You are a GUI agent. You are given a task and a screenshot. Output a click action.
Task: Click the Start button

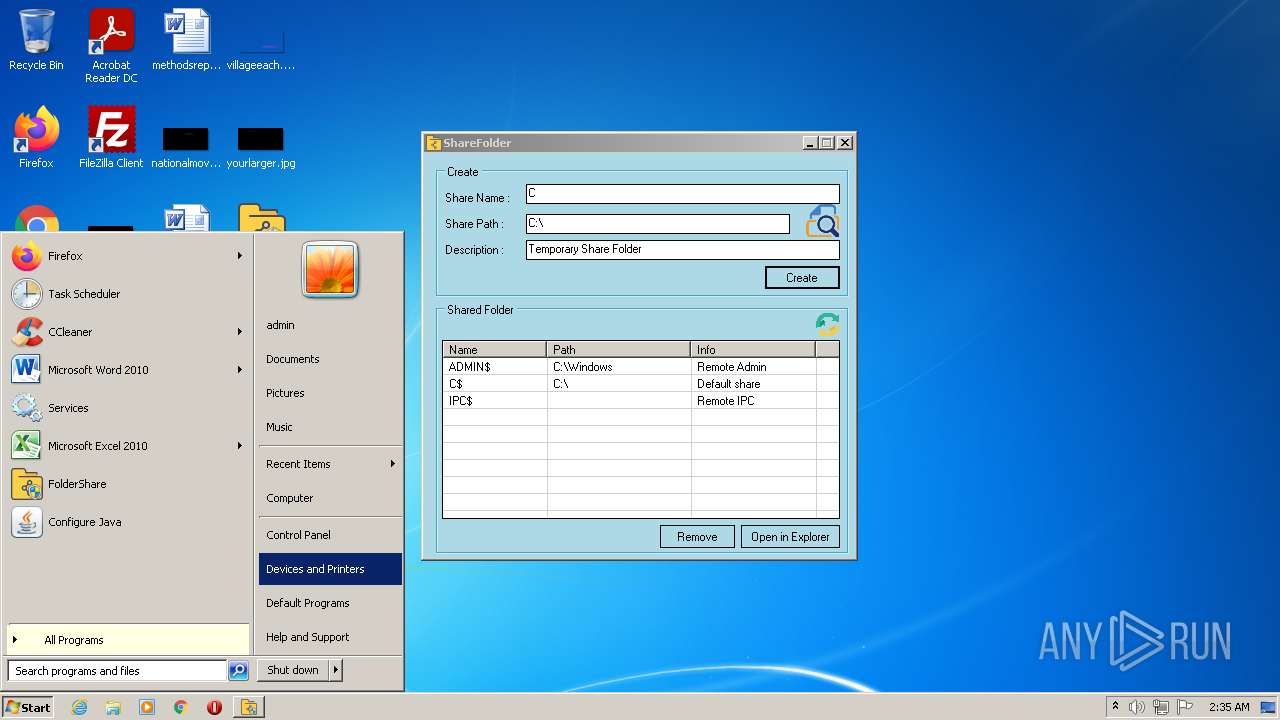[28, 707]
